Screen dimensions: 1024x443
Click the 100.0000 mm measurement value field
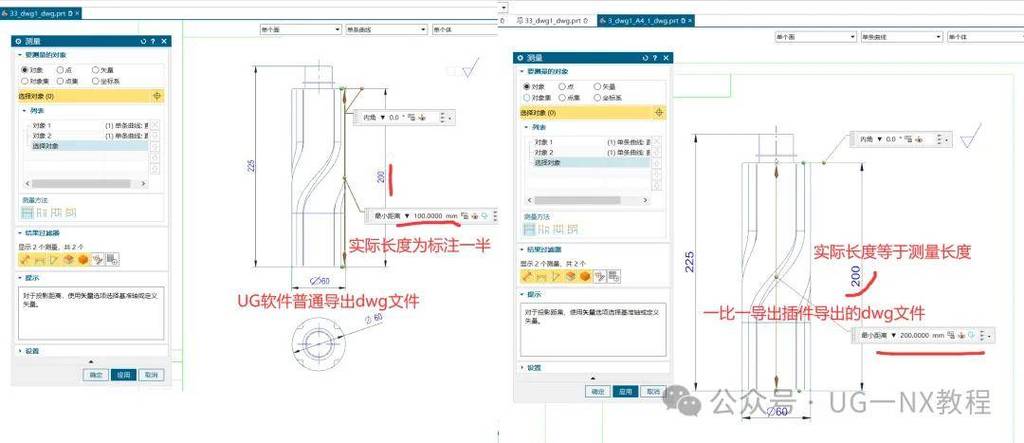coord(435,216)
